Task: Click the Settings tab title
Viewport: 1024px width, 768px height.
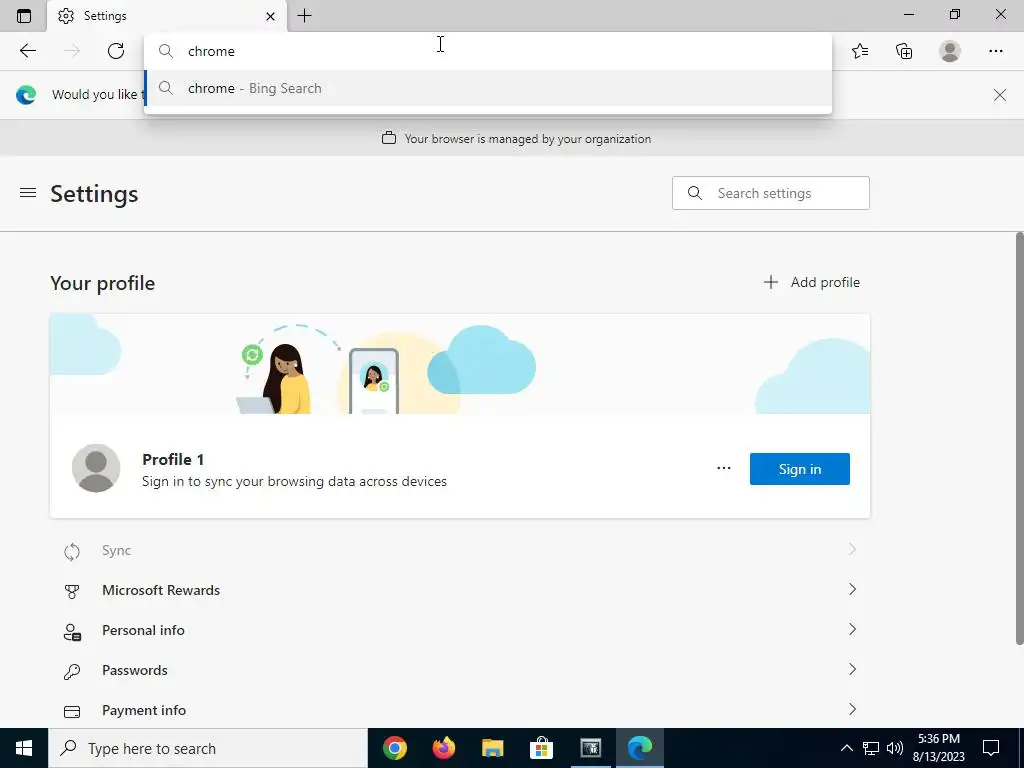Action: (x=105, y=16)
